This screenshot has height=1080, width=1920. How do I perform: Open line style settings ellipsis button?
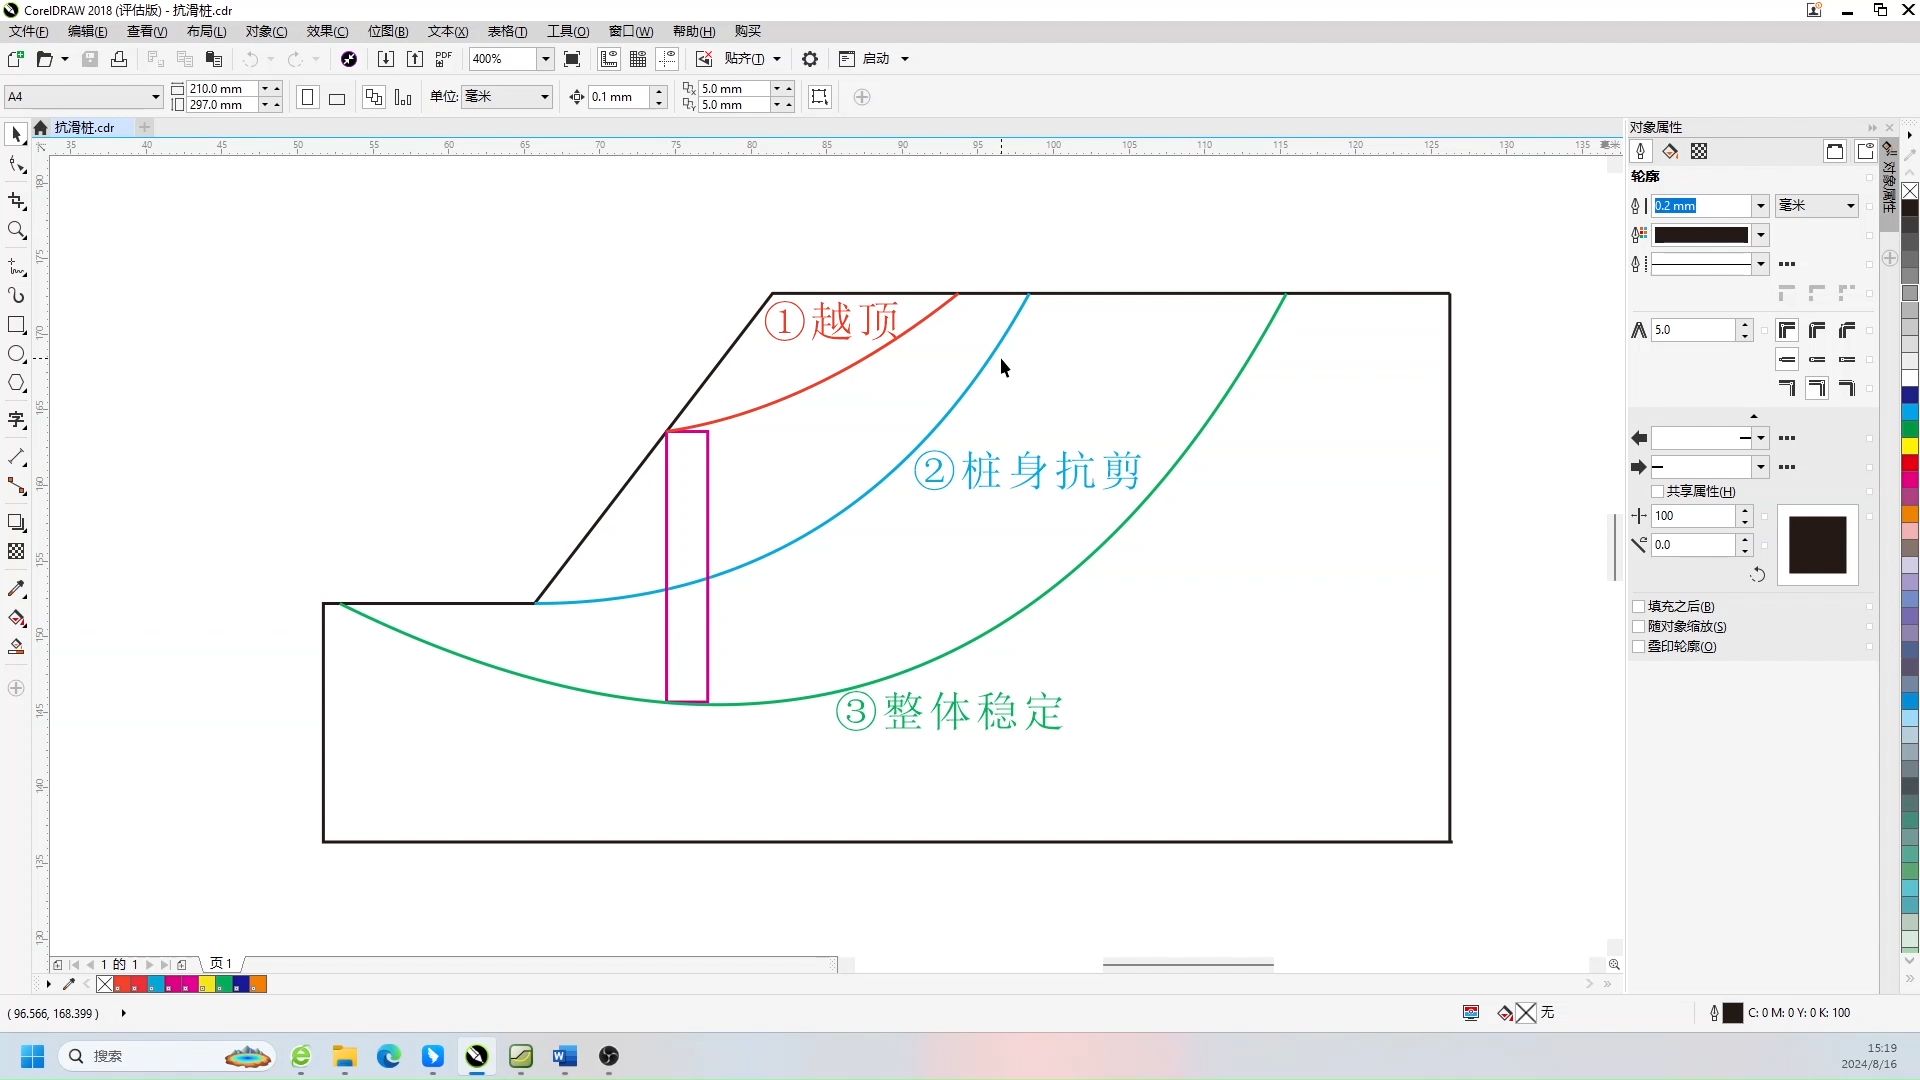[x=1787, y=264]
